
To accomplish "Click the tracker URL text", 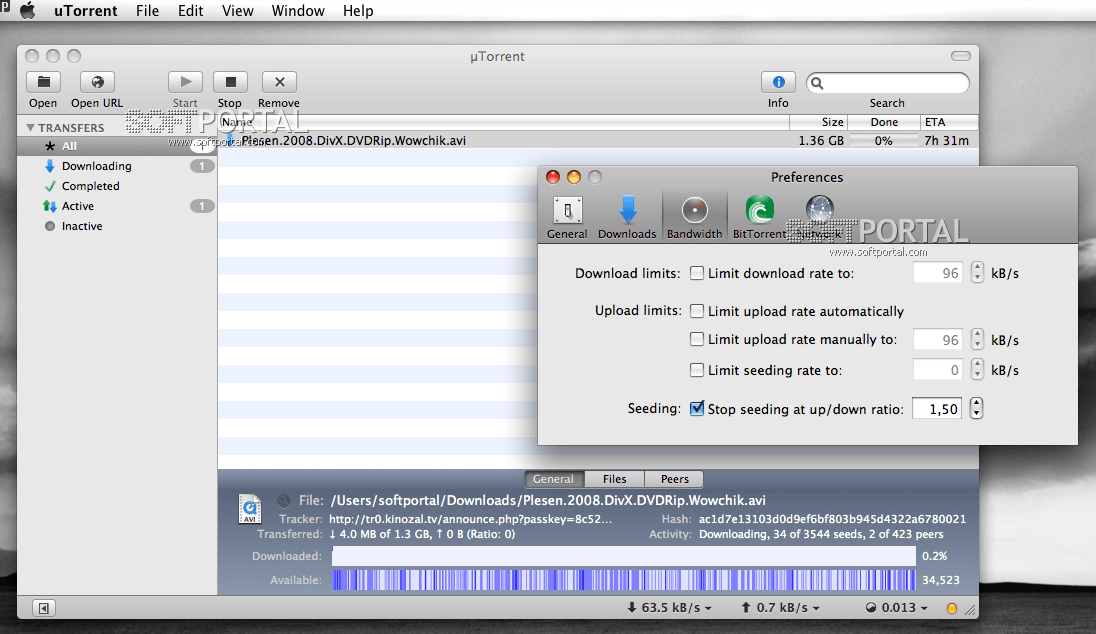I will 470,519.
